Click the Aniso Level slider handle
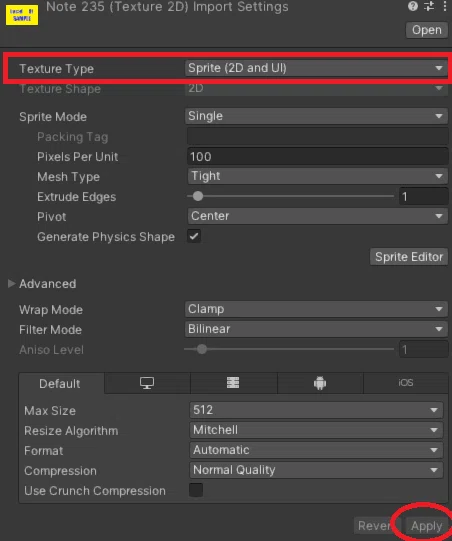This screenshot has width=452, height=541. [202, 349]
